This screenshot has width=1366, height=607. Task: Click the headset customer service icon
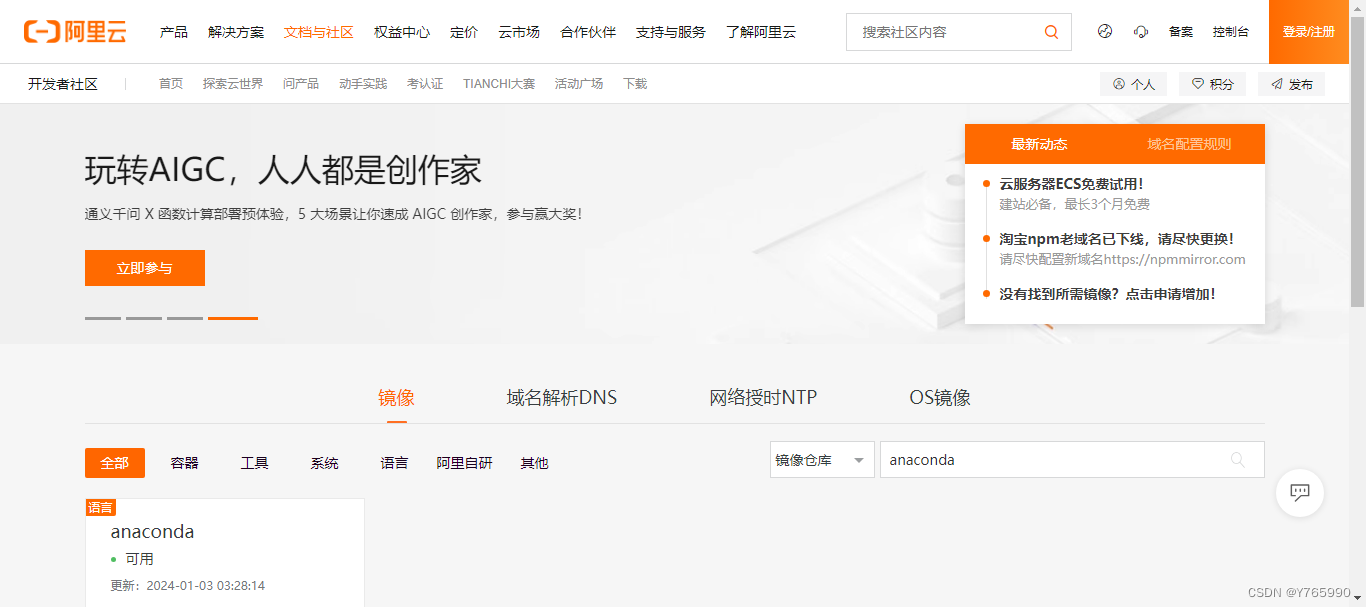click(1141, 32)
